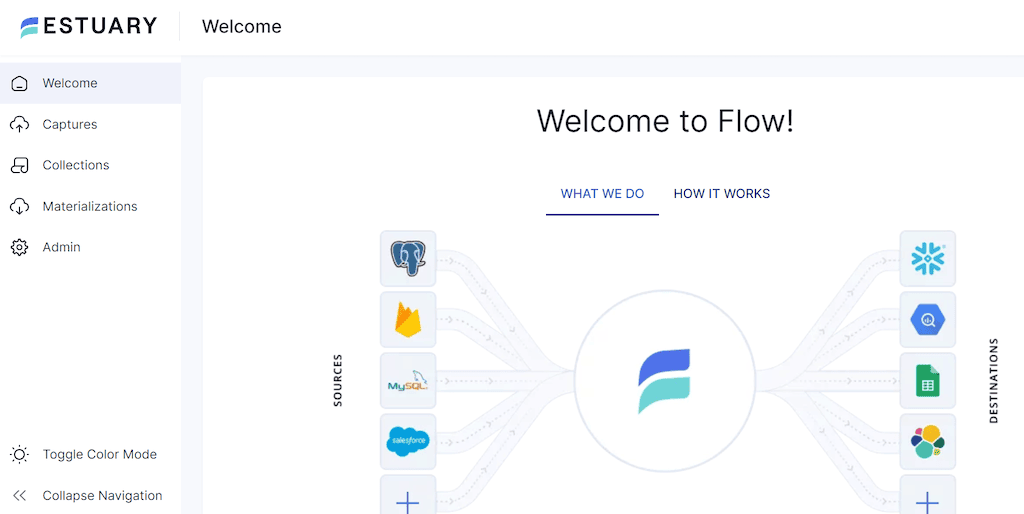This screenshot has height=514, width=1024.
Task: Switch to the HOW IT WORKS tab
Action: pyautogui.click(x=722, y=194)
